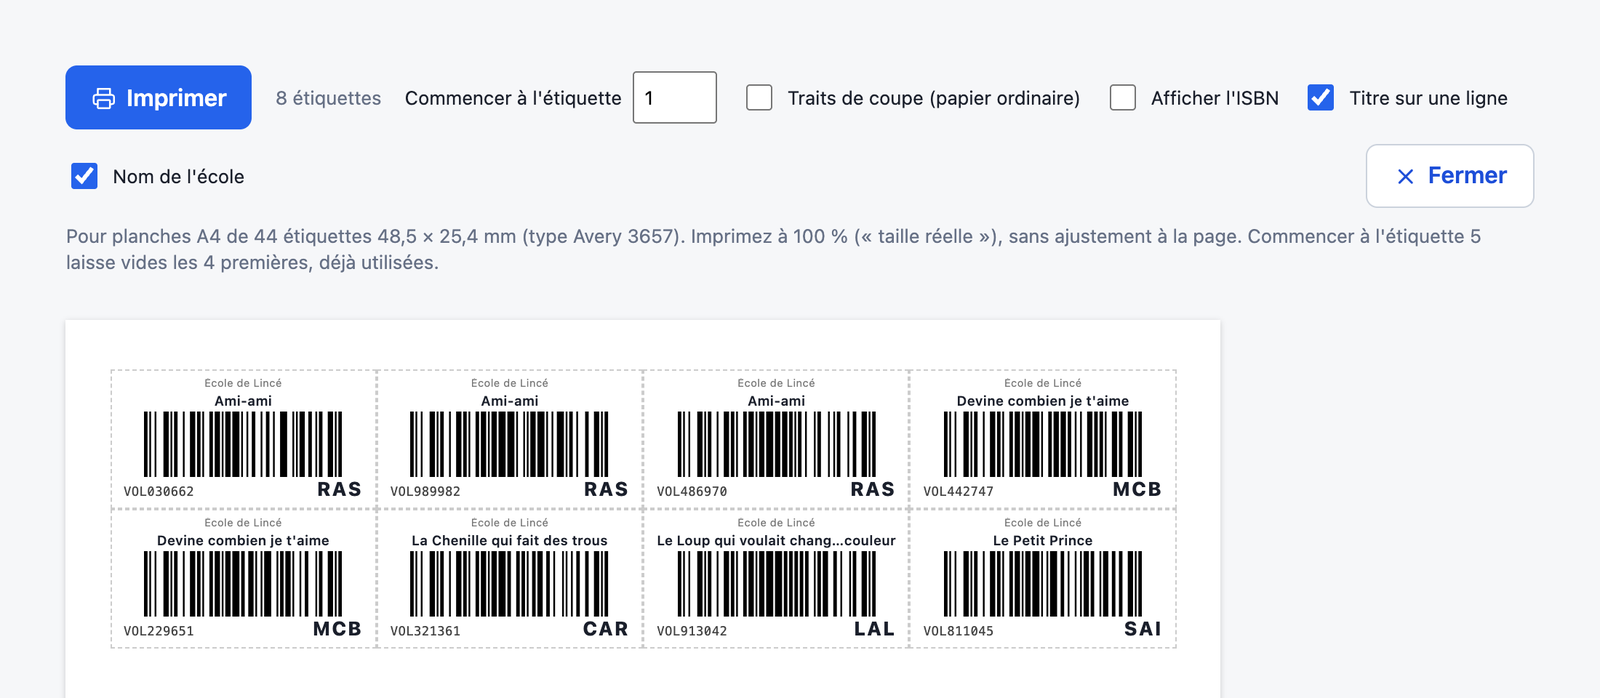This screenshot has height=698, width=1600.
Task: Focus the "Commencer à l'étiquette" number field
Action: [x=675, y=98]
